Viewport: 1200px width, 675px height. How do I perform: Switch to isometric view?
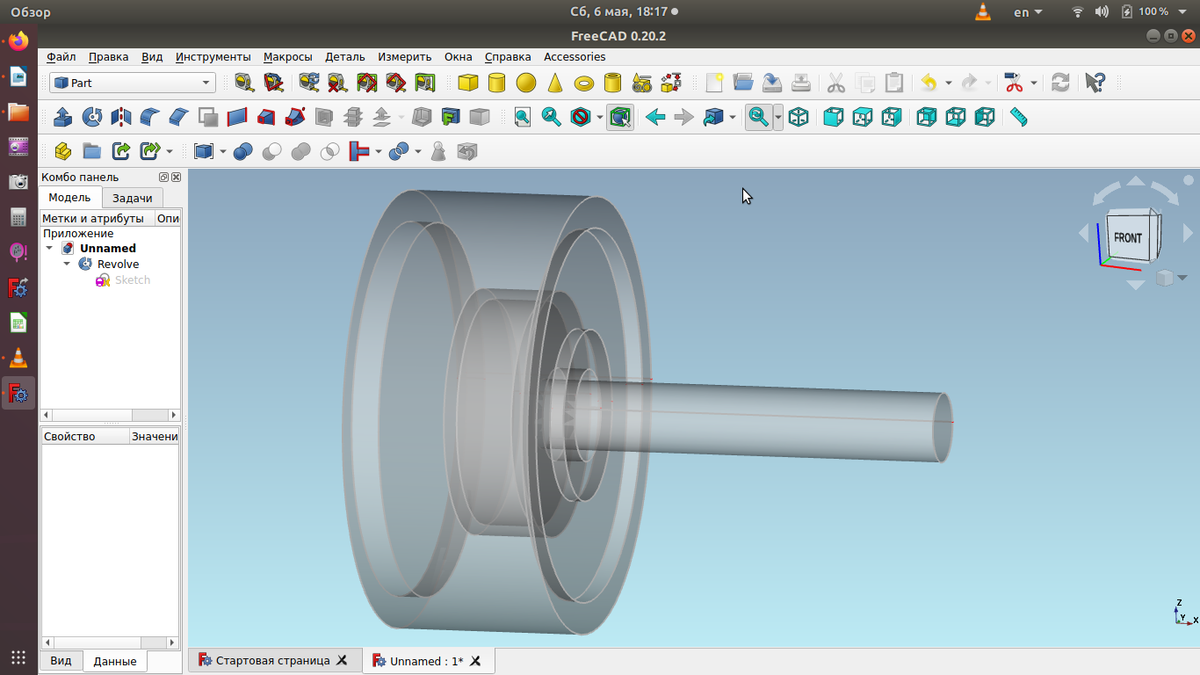798,117
